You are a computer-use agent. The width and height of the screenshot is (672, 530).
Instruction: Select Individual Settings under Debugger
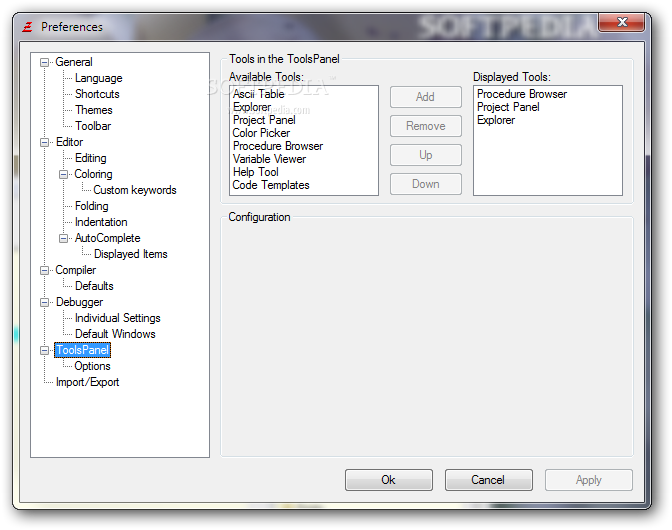point(118,318)
